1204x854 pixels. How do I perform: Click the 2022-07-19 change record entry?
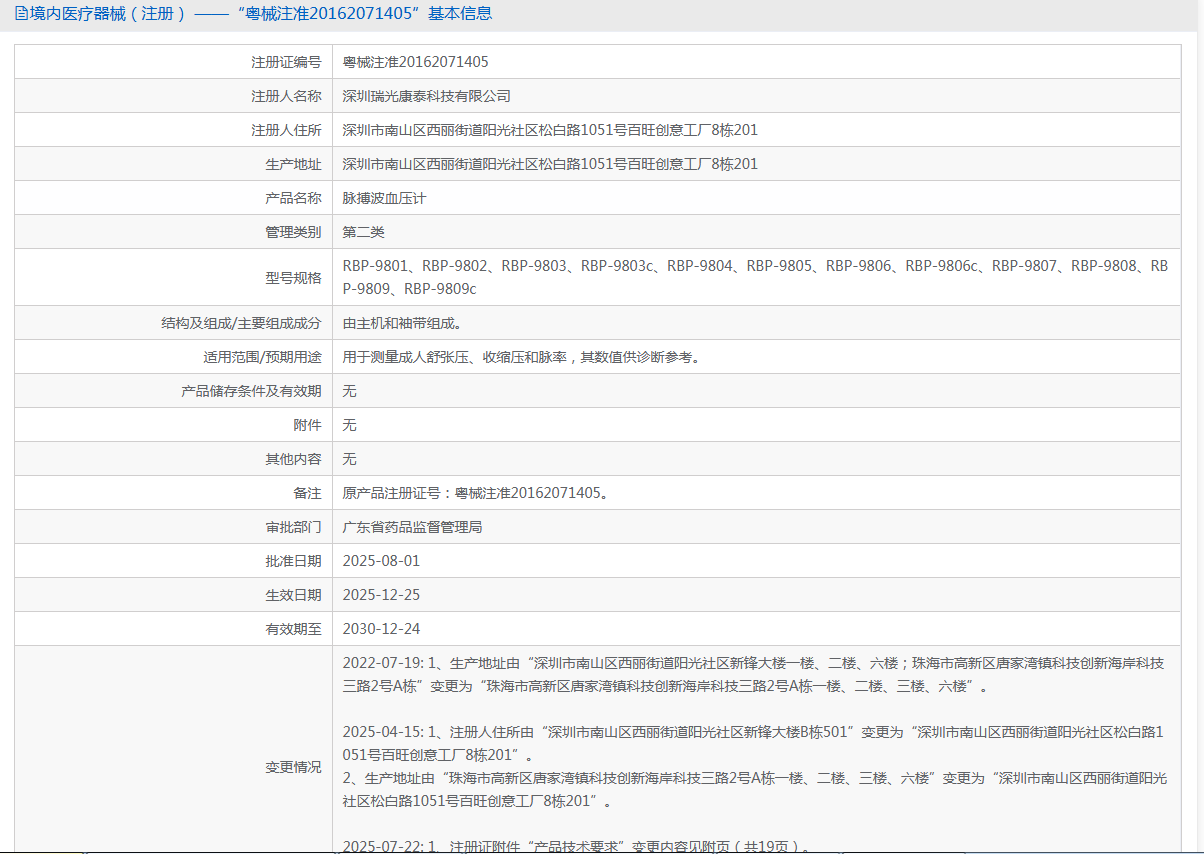point(755,674)
